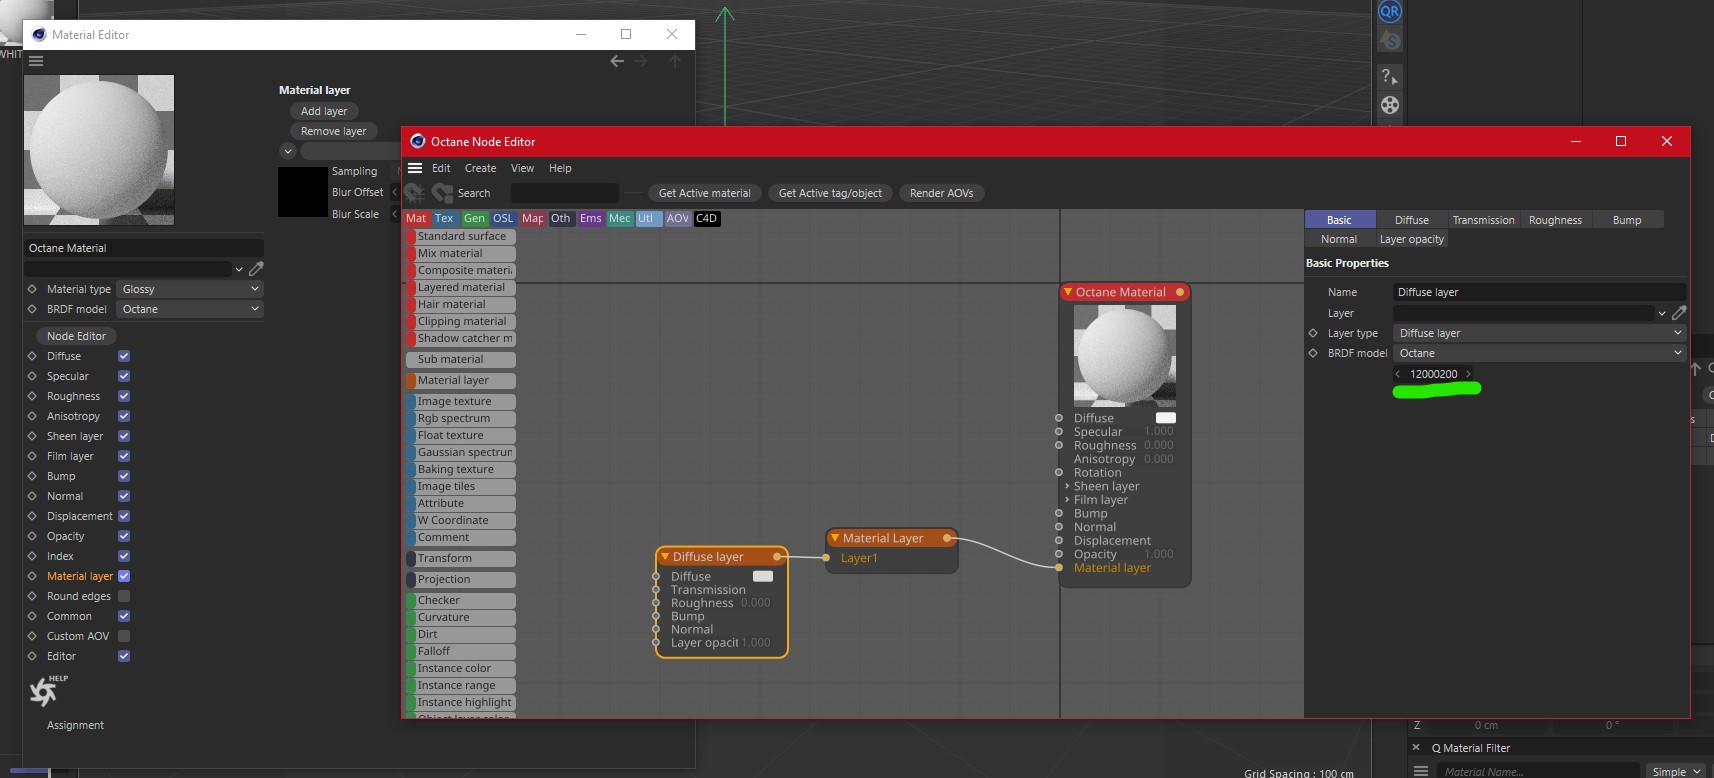Open the Layer type dropdown
Viewport: 1714px width, 778px height.
(1539, 333)
